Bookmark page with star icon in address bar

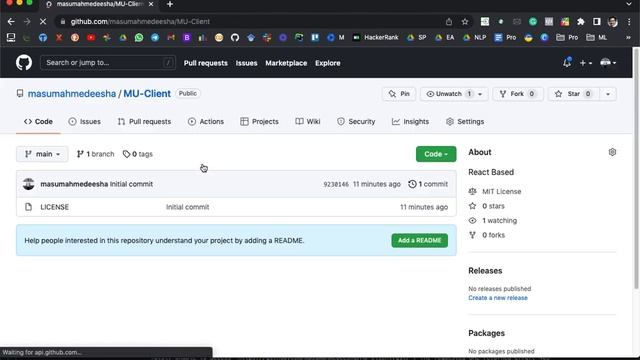click(x=464, y=22)
